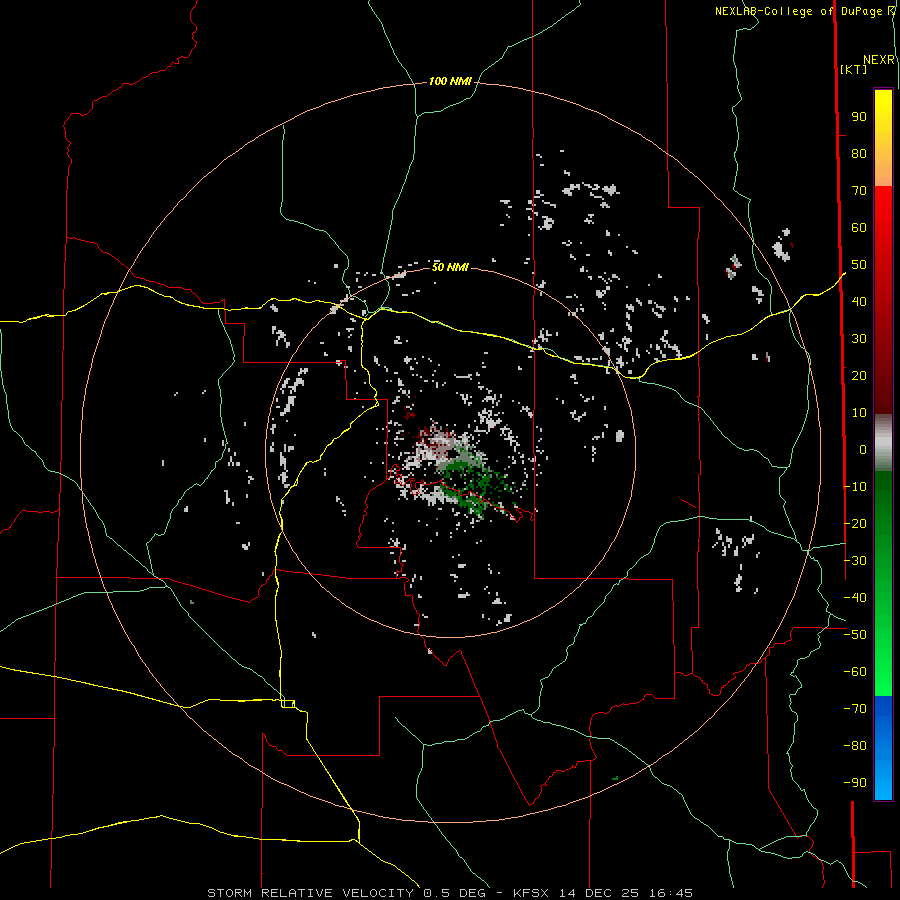Screen dimensions: 900x900
Task: Select the 20 value on velocity scale
Action: [x=859, y=376]
